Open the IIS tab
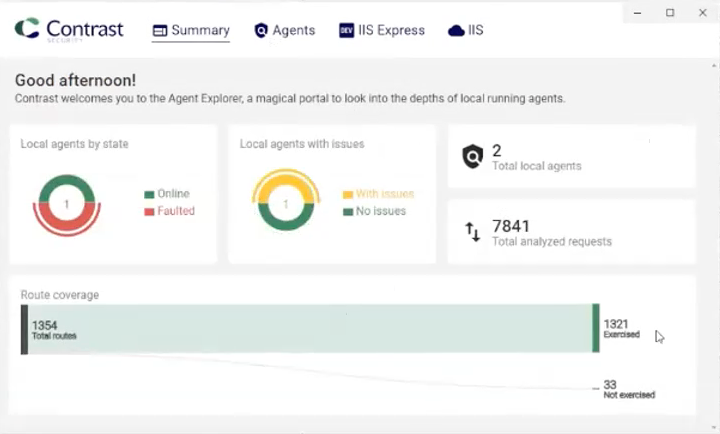 475,31
